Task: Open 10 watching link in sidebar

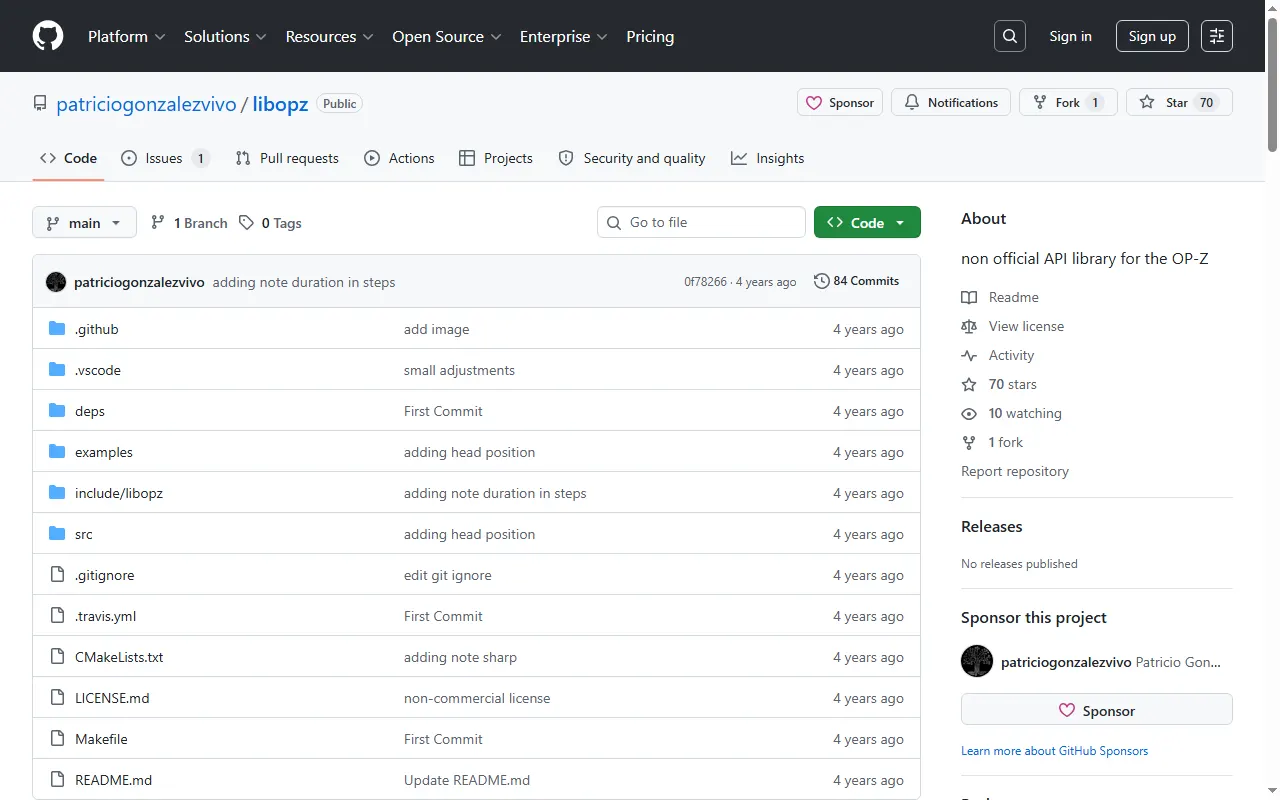Action: (1011, 413)
